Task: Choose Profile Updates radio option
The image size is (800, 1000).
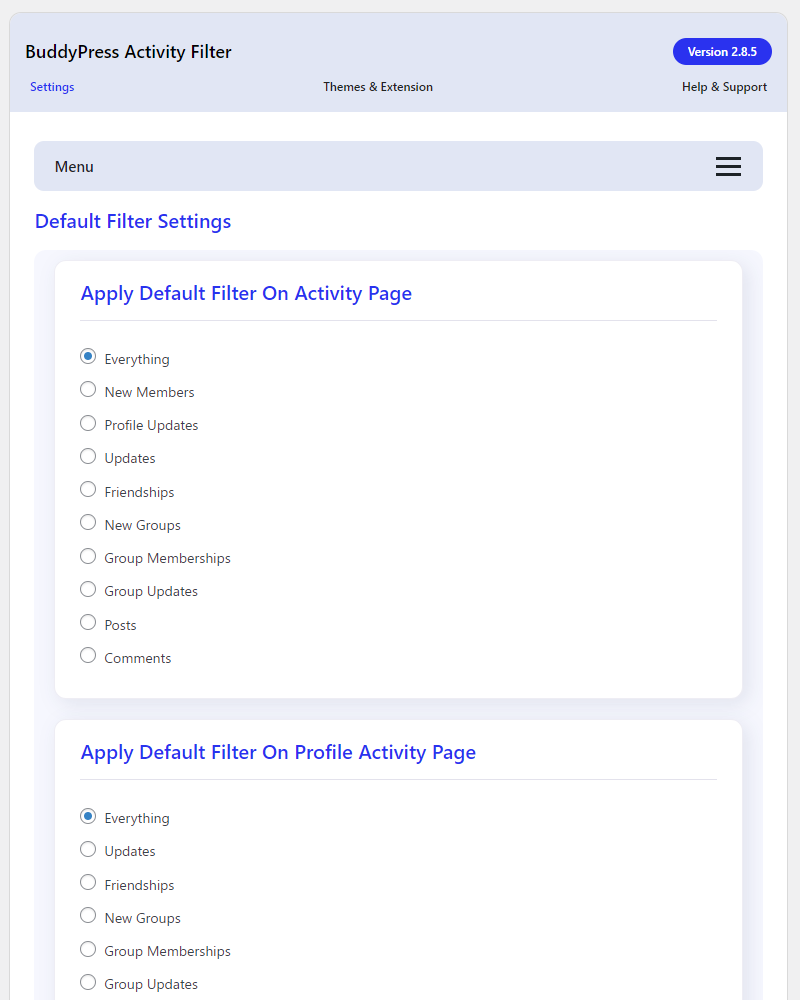Action: pos(88,423)
